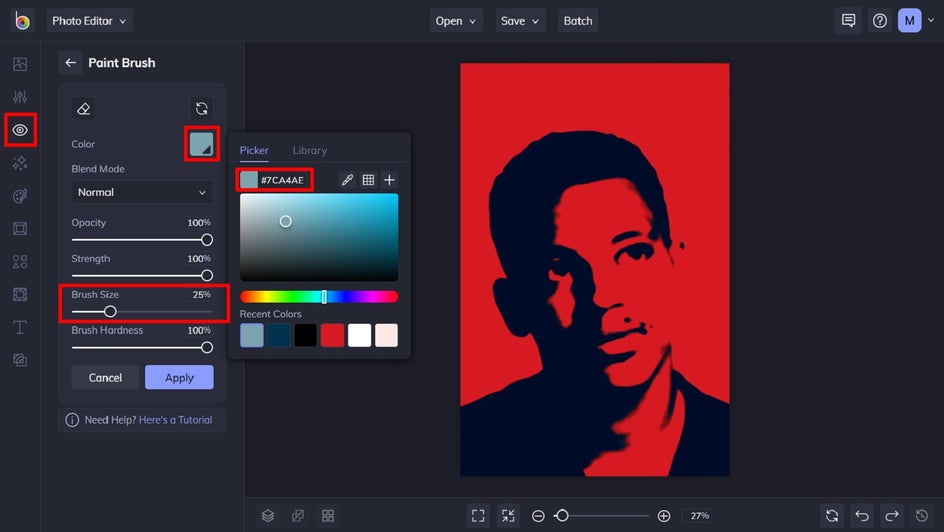Zoom out with the minus icon
The height and width of the screenshot is (532, 944).
pos(538,516)
